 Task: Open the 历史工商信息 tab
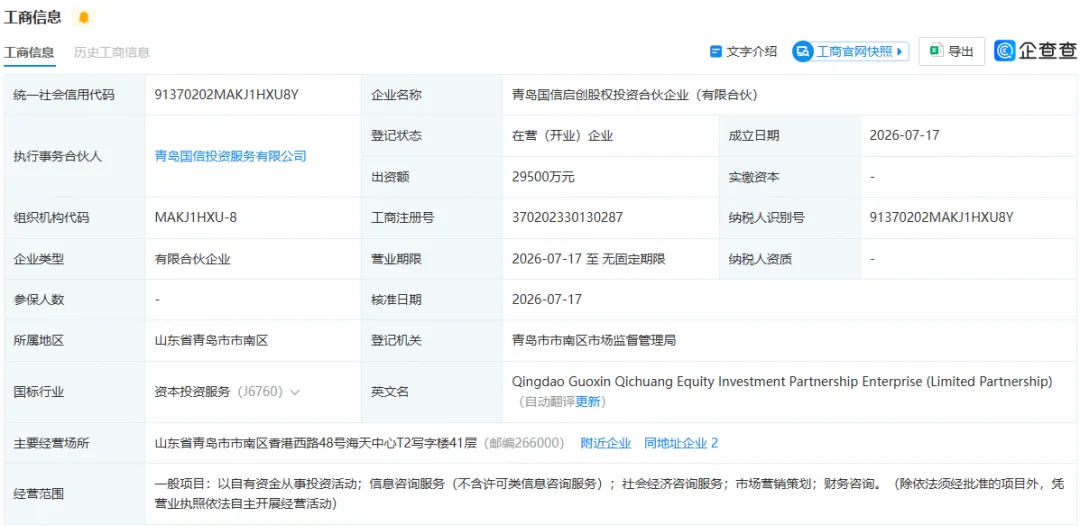coord(112,52)
